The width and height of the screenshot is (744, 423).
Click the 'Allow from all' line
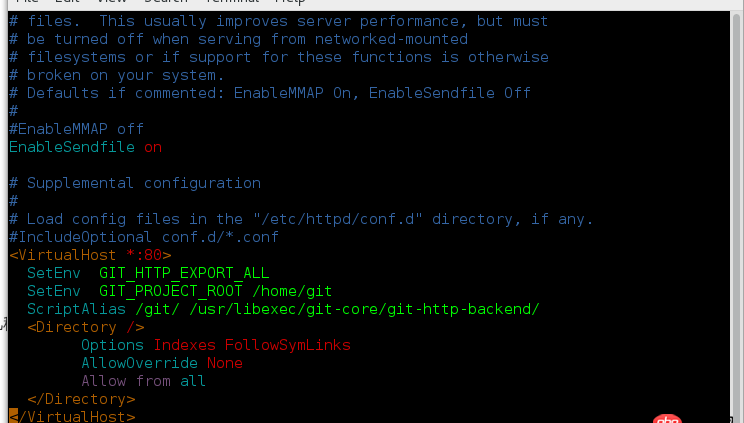[x=143, y=381]
